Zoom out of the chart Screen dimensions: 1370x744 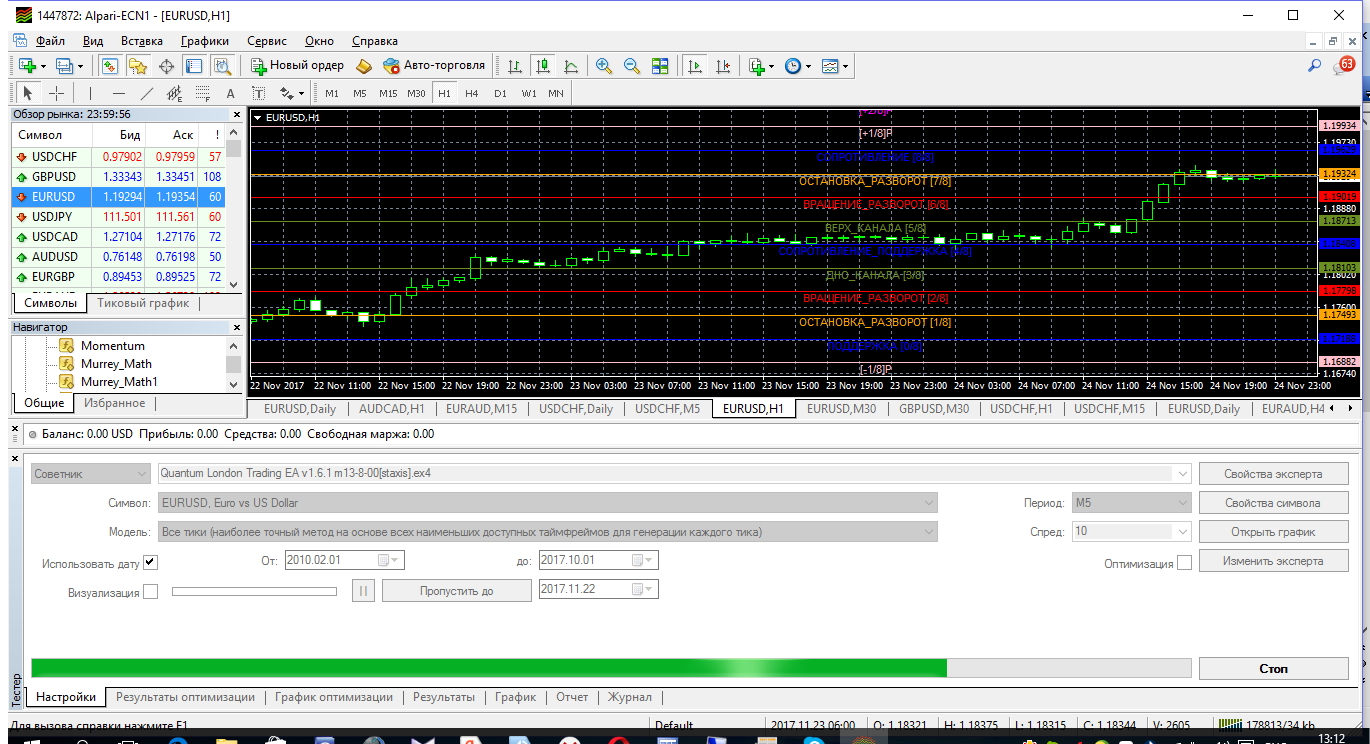click(x=632, y=65)
